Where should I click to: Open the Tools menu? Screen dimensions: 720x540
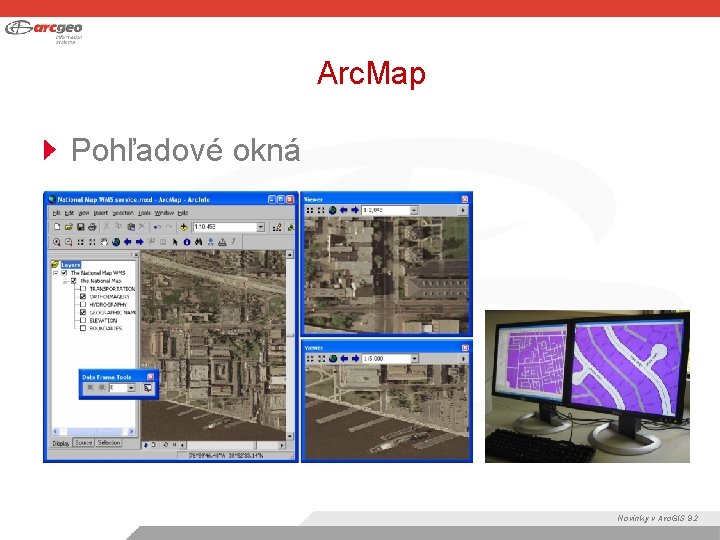point(144,213)
